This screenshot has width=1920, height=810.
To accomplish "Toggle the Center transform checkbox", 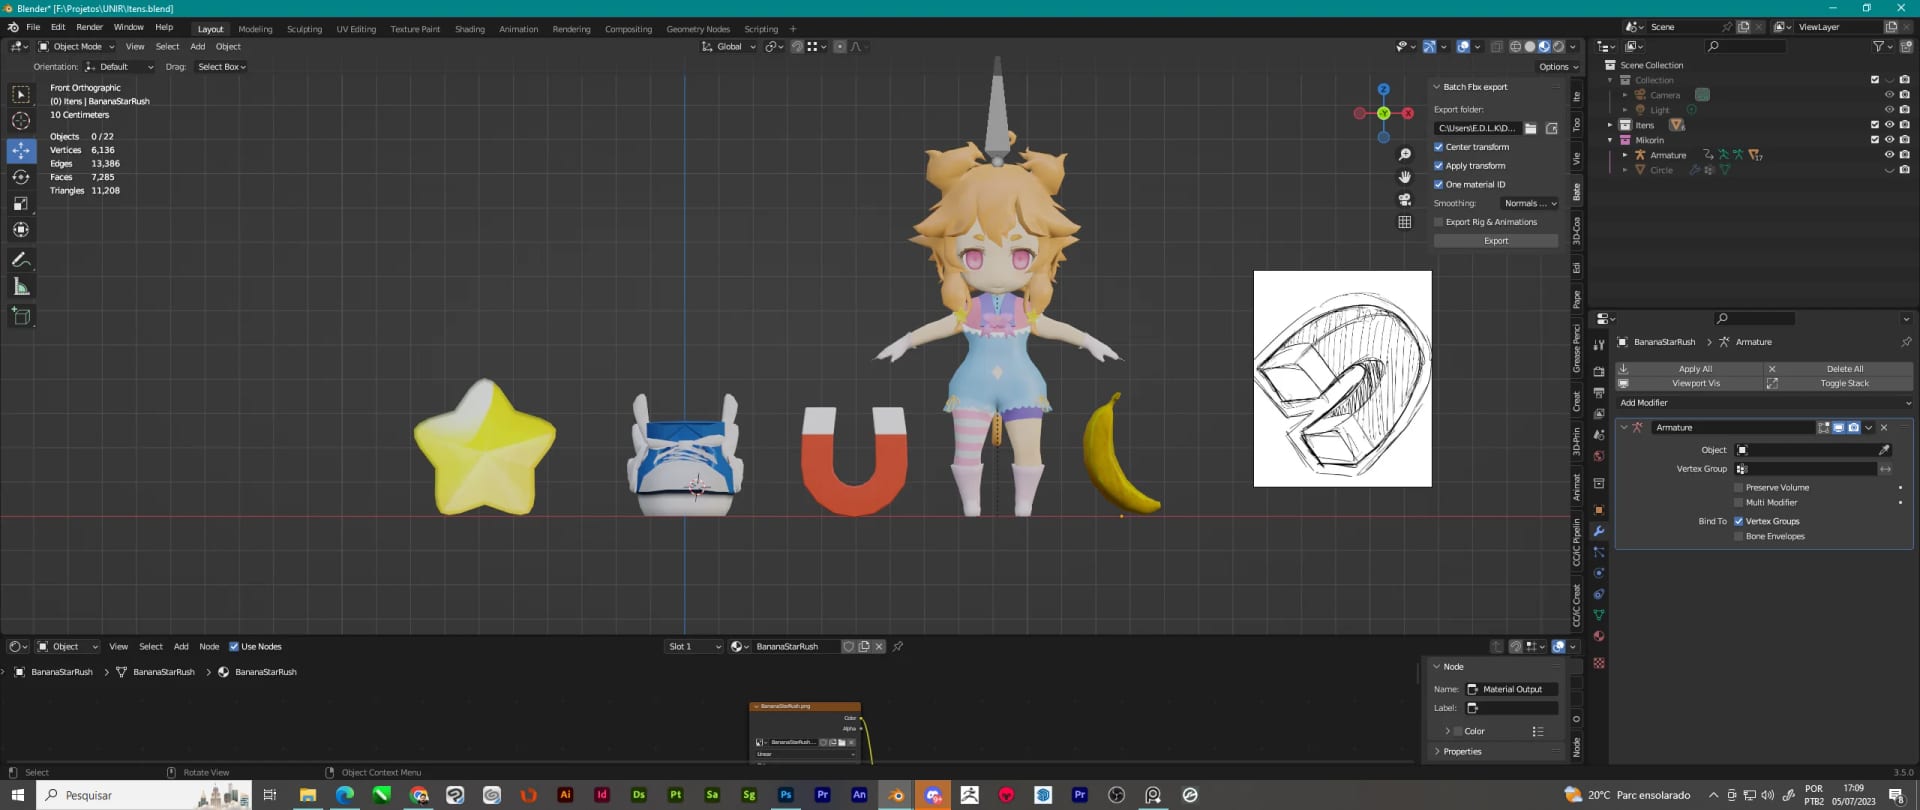I will tap(1439, 147).
